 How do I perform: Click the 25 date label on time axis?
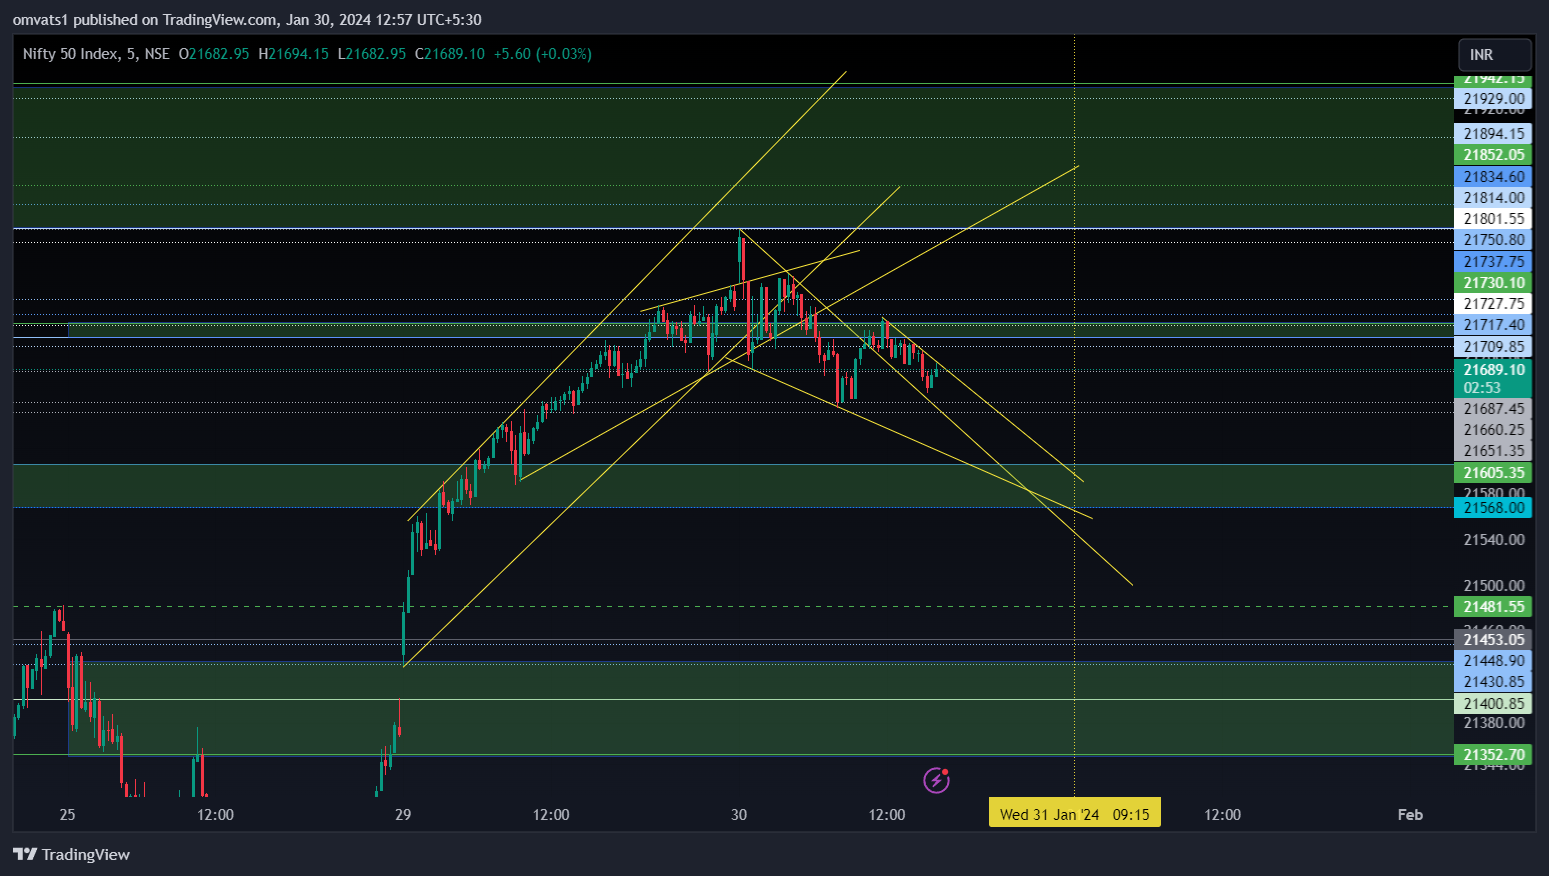pos(67,814)
